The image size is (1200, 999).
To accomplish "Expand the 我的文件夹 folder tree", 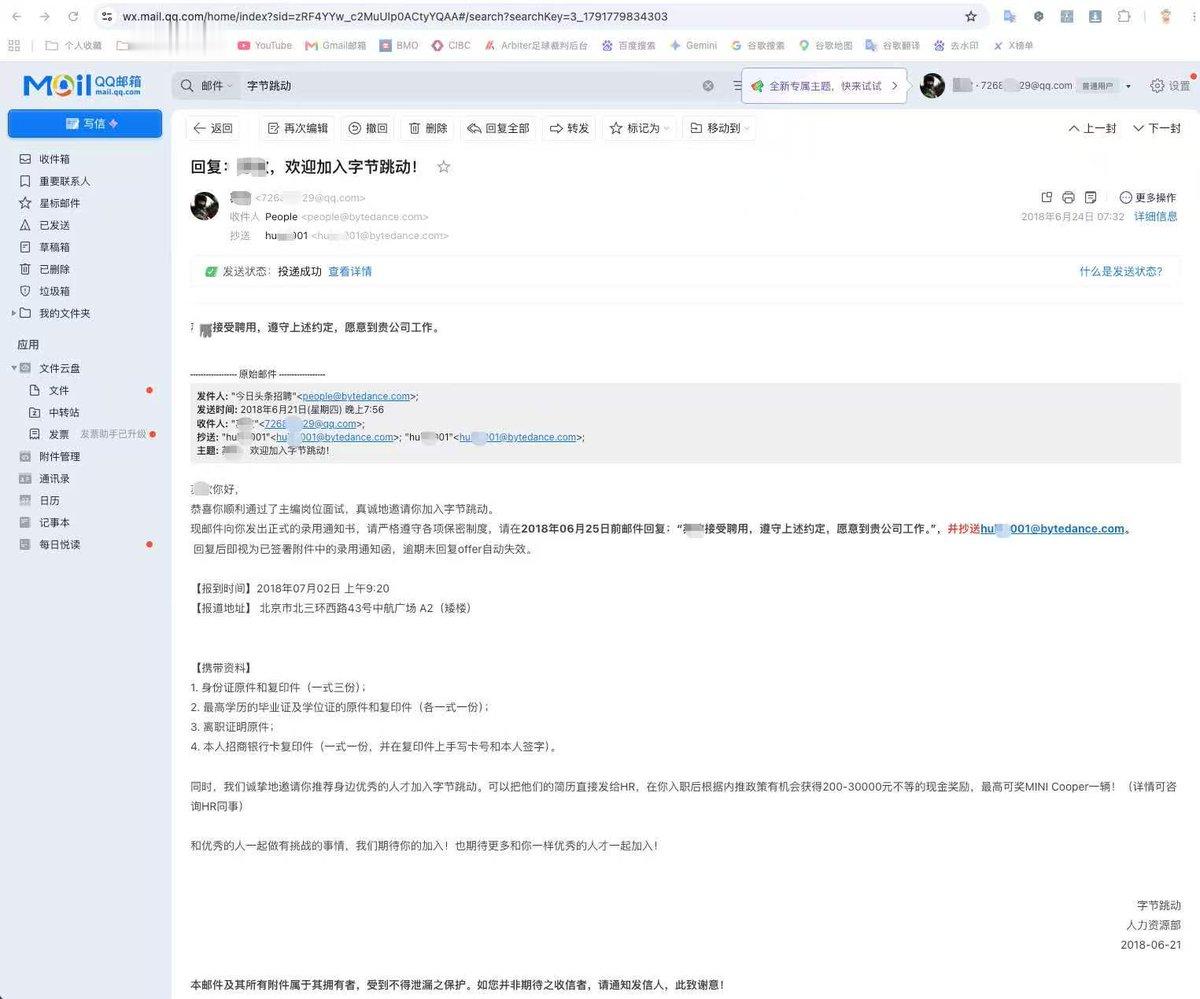I will pyautogui.click(x=14, y=313).
